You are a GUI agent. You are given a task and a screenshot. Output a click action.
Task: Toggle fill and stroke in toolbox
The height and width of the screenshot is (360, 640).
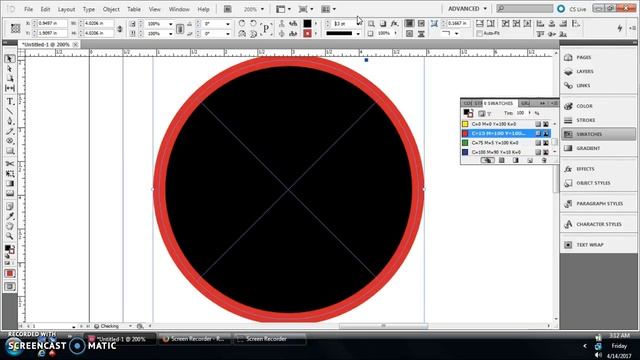(x=10, y=249)
